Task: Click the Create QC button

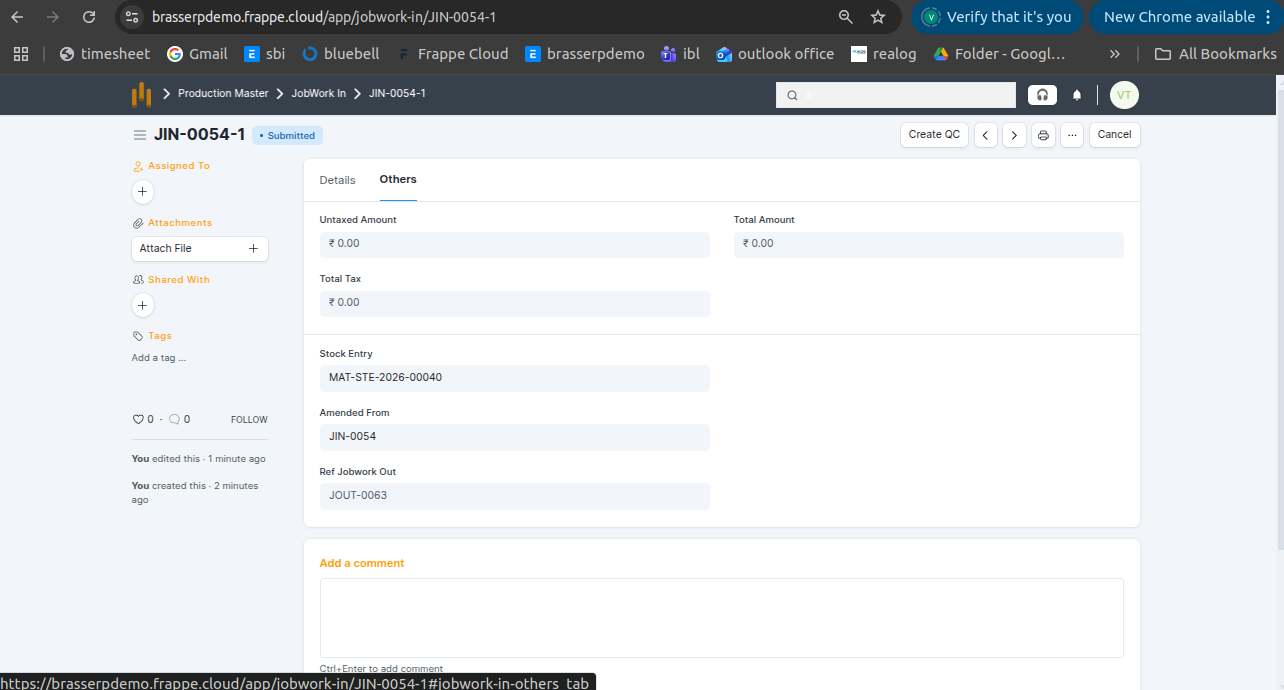Action: click(x=934, y=135)
